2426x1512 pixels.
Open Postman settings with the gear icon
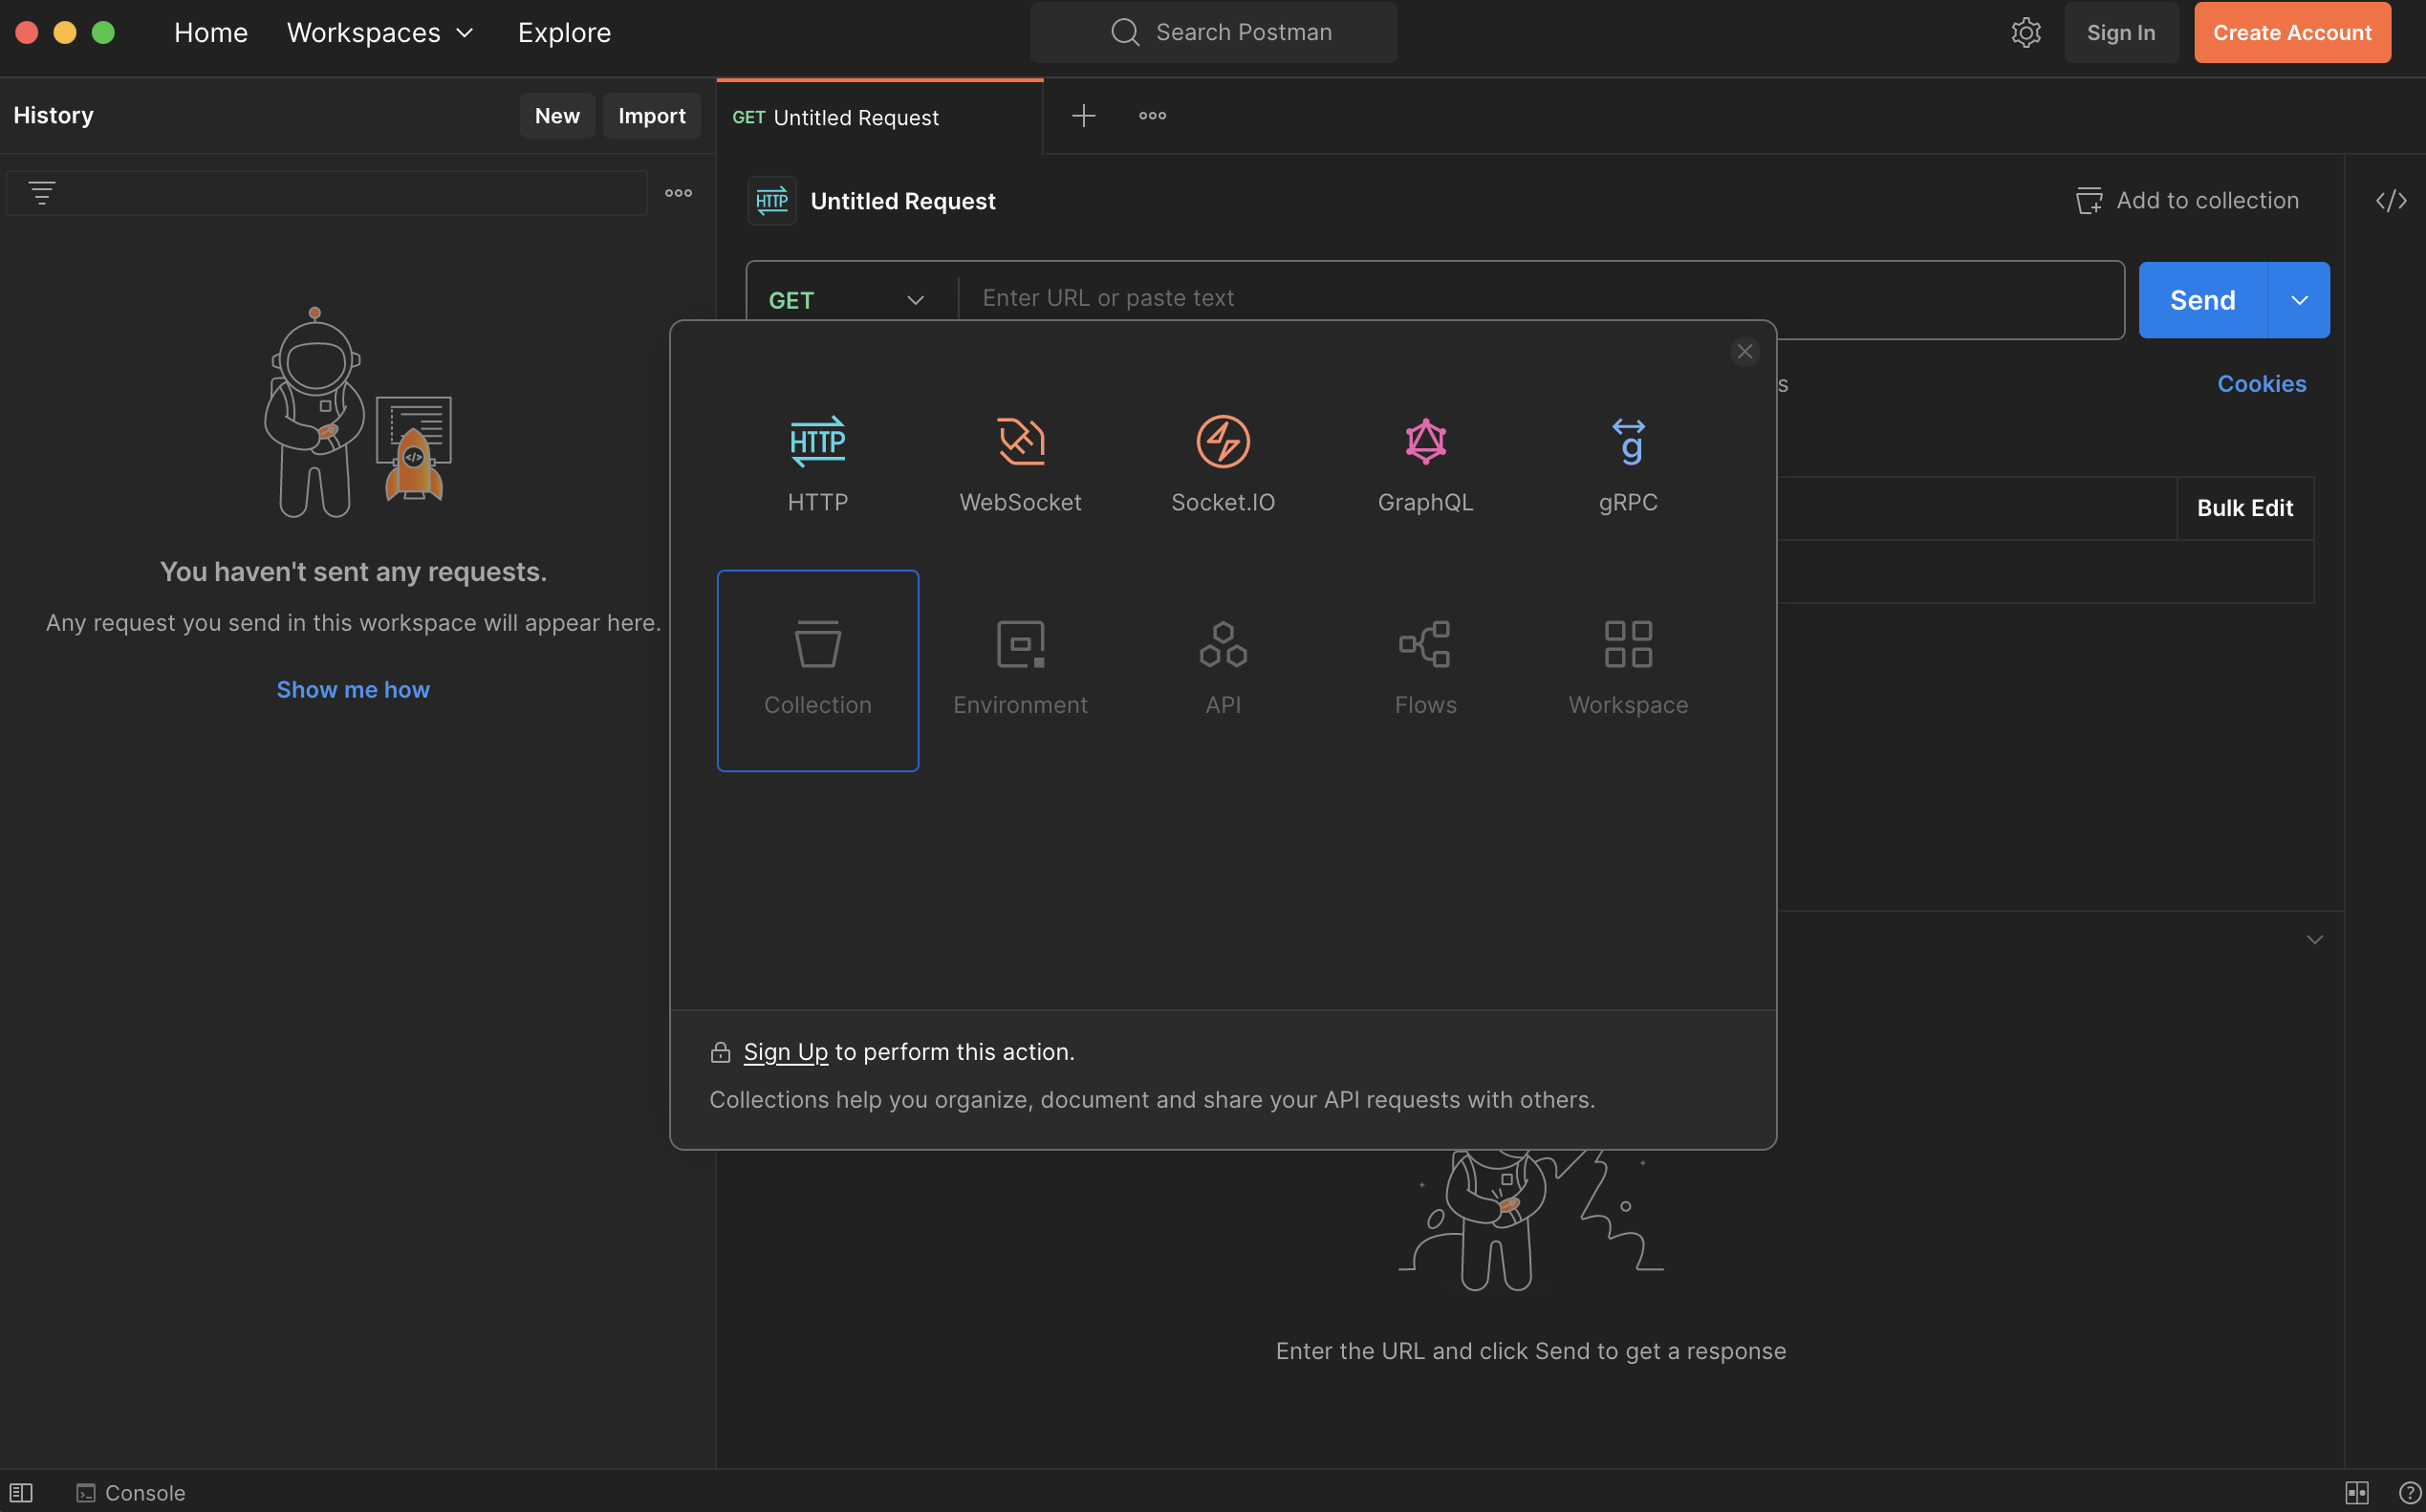(x=2026, y=32)
